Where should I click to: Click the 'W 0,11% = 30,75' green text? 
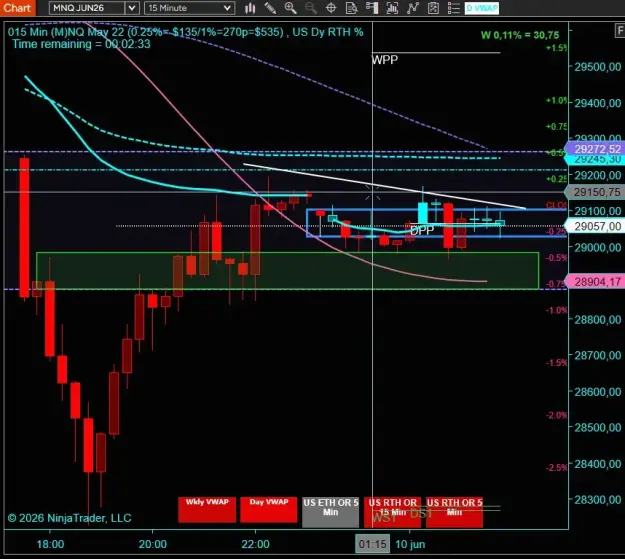click(x=520, y=35)
